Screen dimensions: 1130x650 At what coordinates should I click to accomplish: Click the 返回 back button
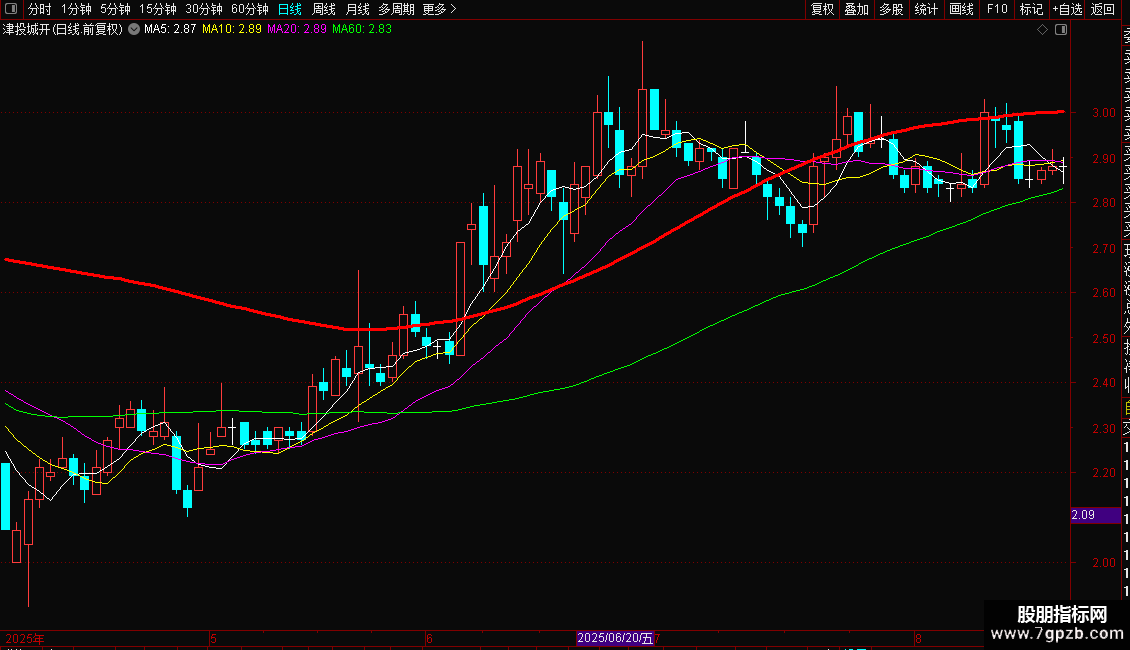point(1103,9)
